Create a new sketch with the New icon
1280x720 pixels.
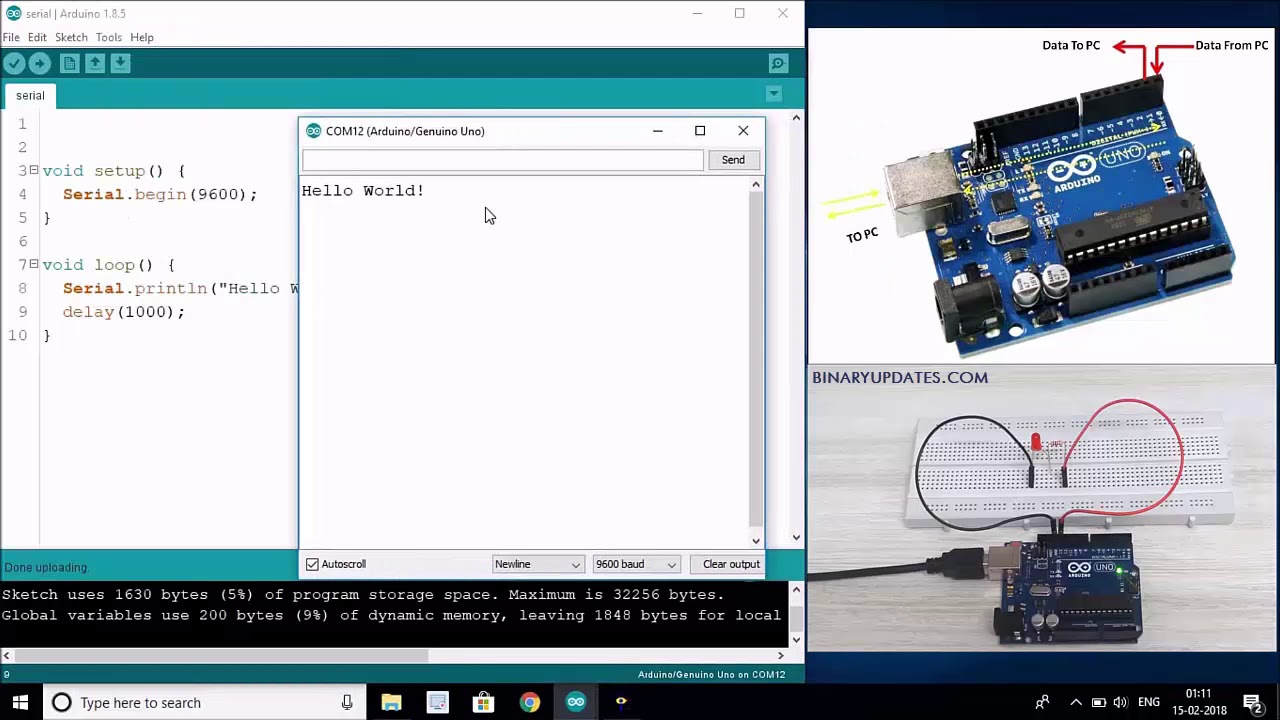[69, 63]
